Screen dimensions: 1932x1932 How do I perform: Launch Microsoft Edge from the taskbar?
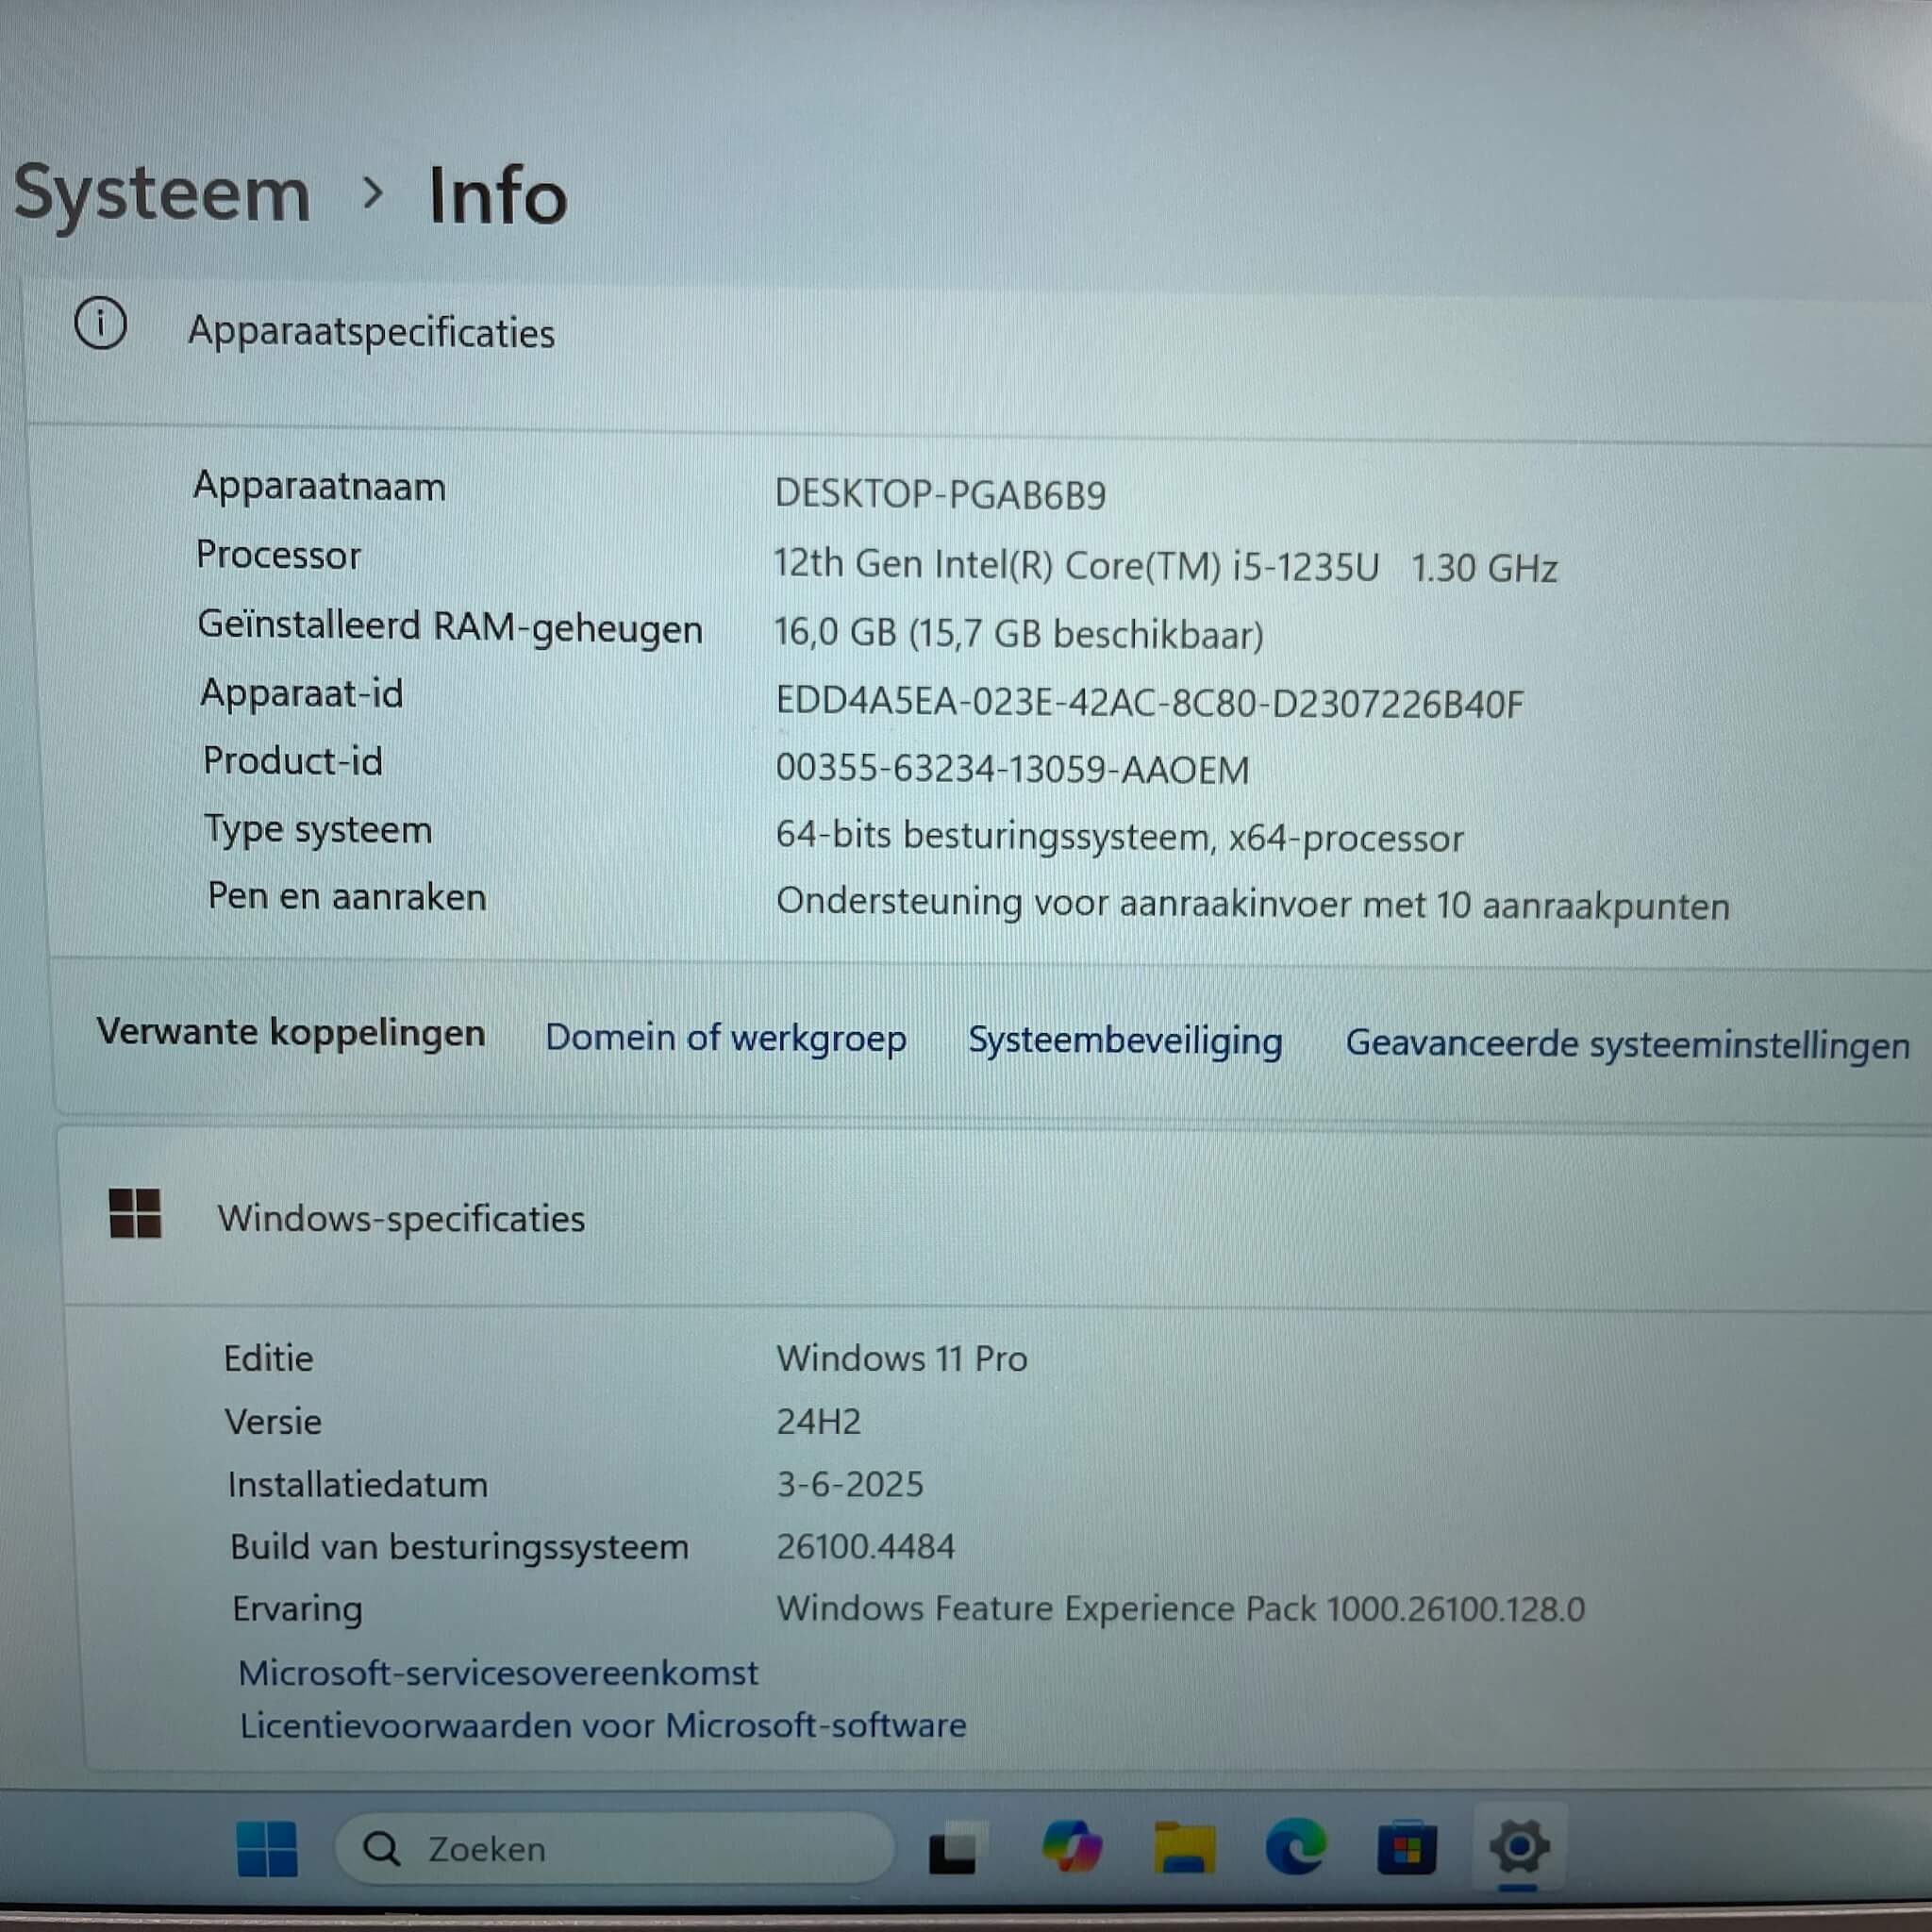point(1296,1846)
